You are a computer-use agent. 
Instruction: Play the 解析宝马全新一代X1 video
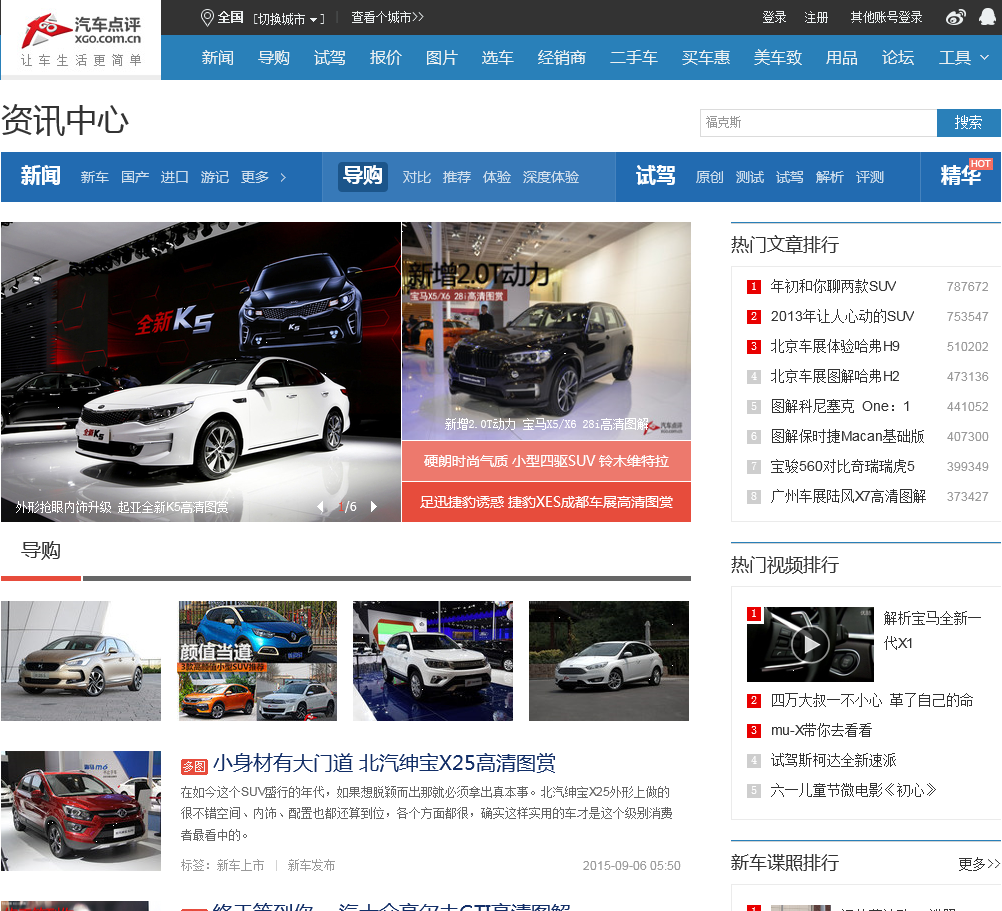[810, 644]
